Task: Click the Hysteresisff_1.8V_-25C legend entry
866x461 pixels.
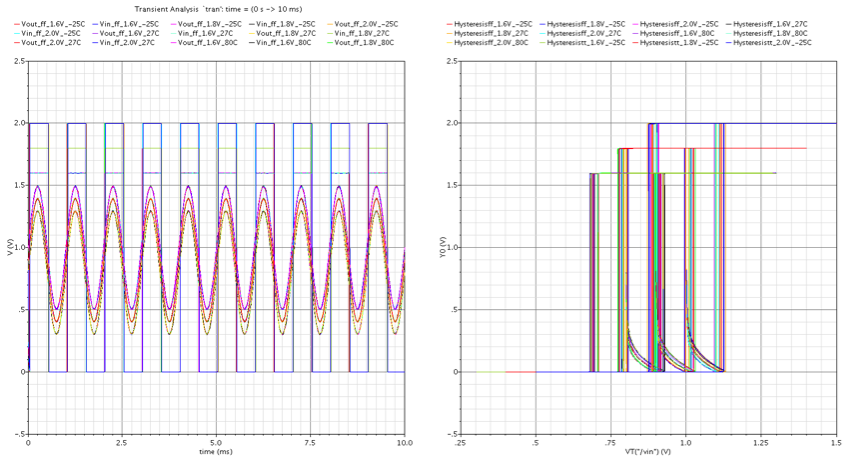Action: pos(586,22)
